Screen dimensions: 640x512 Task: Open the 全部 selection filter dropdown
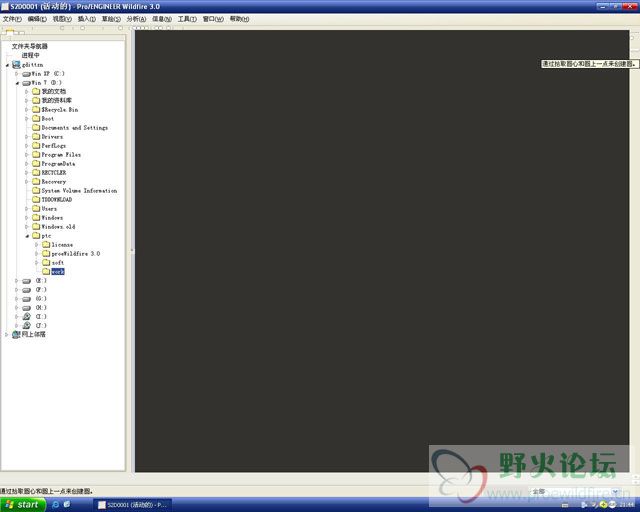(616, 492)
